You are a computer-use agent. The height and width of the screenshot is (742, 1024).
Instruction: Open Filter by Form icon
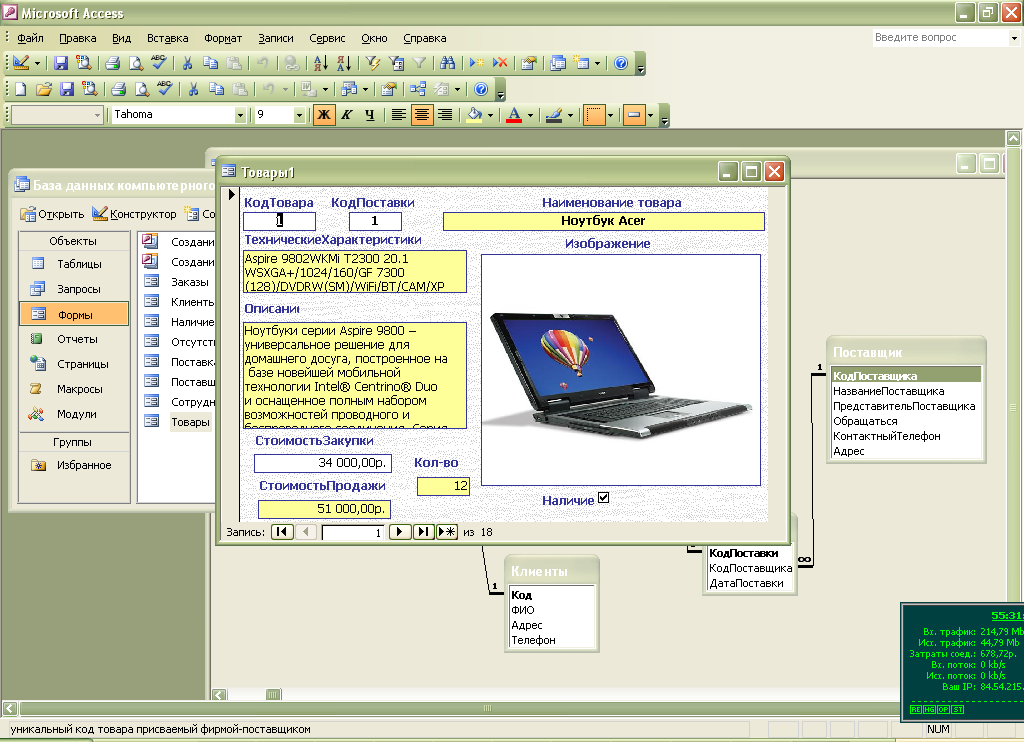(396, 63)
